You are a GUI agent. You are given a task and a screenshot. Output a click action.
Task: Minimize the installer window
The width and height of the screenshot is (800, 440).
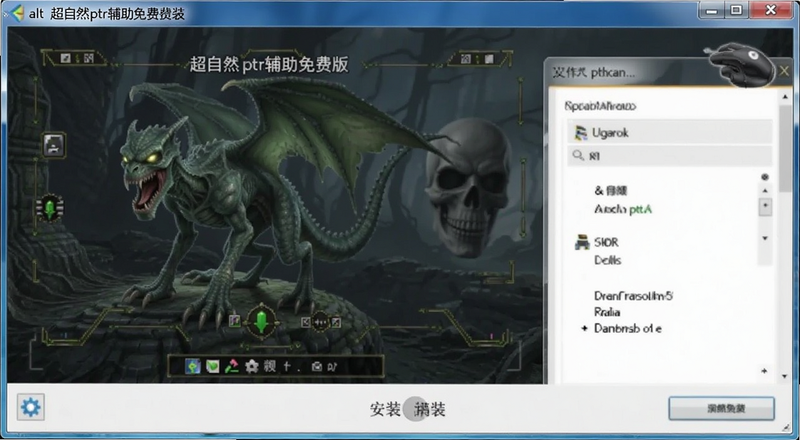point(712,10)
